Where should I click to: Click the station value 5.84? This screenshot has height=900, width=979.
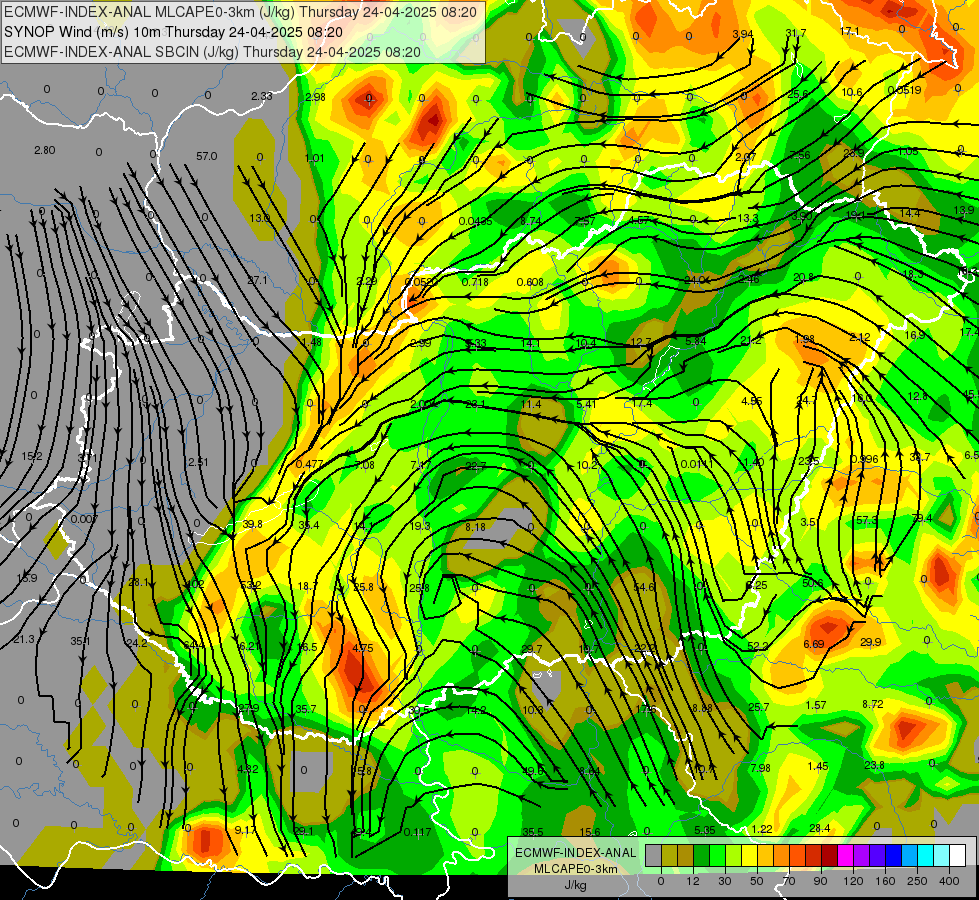click(696, 340)
